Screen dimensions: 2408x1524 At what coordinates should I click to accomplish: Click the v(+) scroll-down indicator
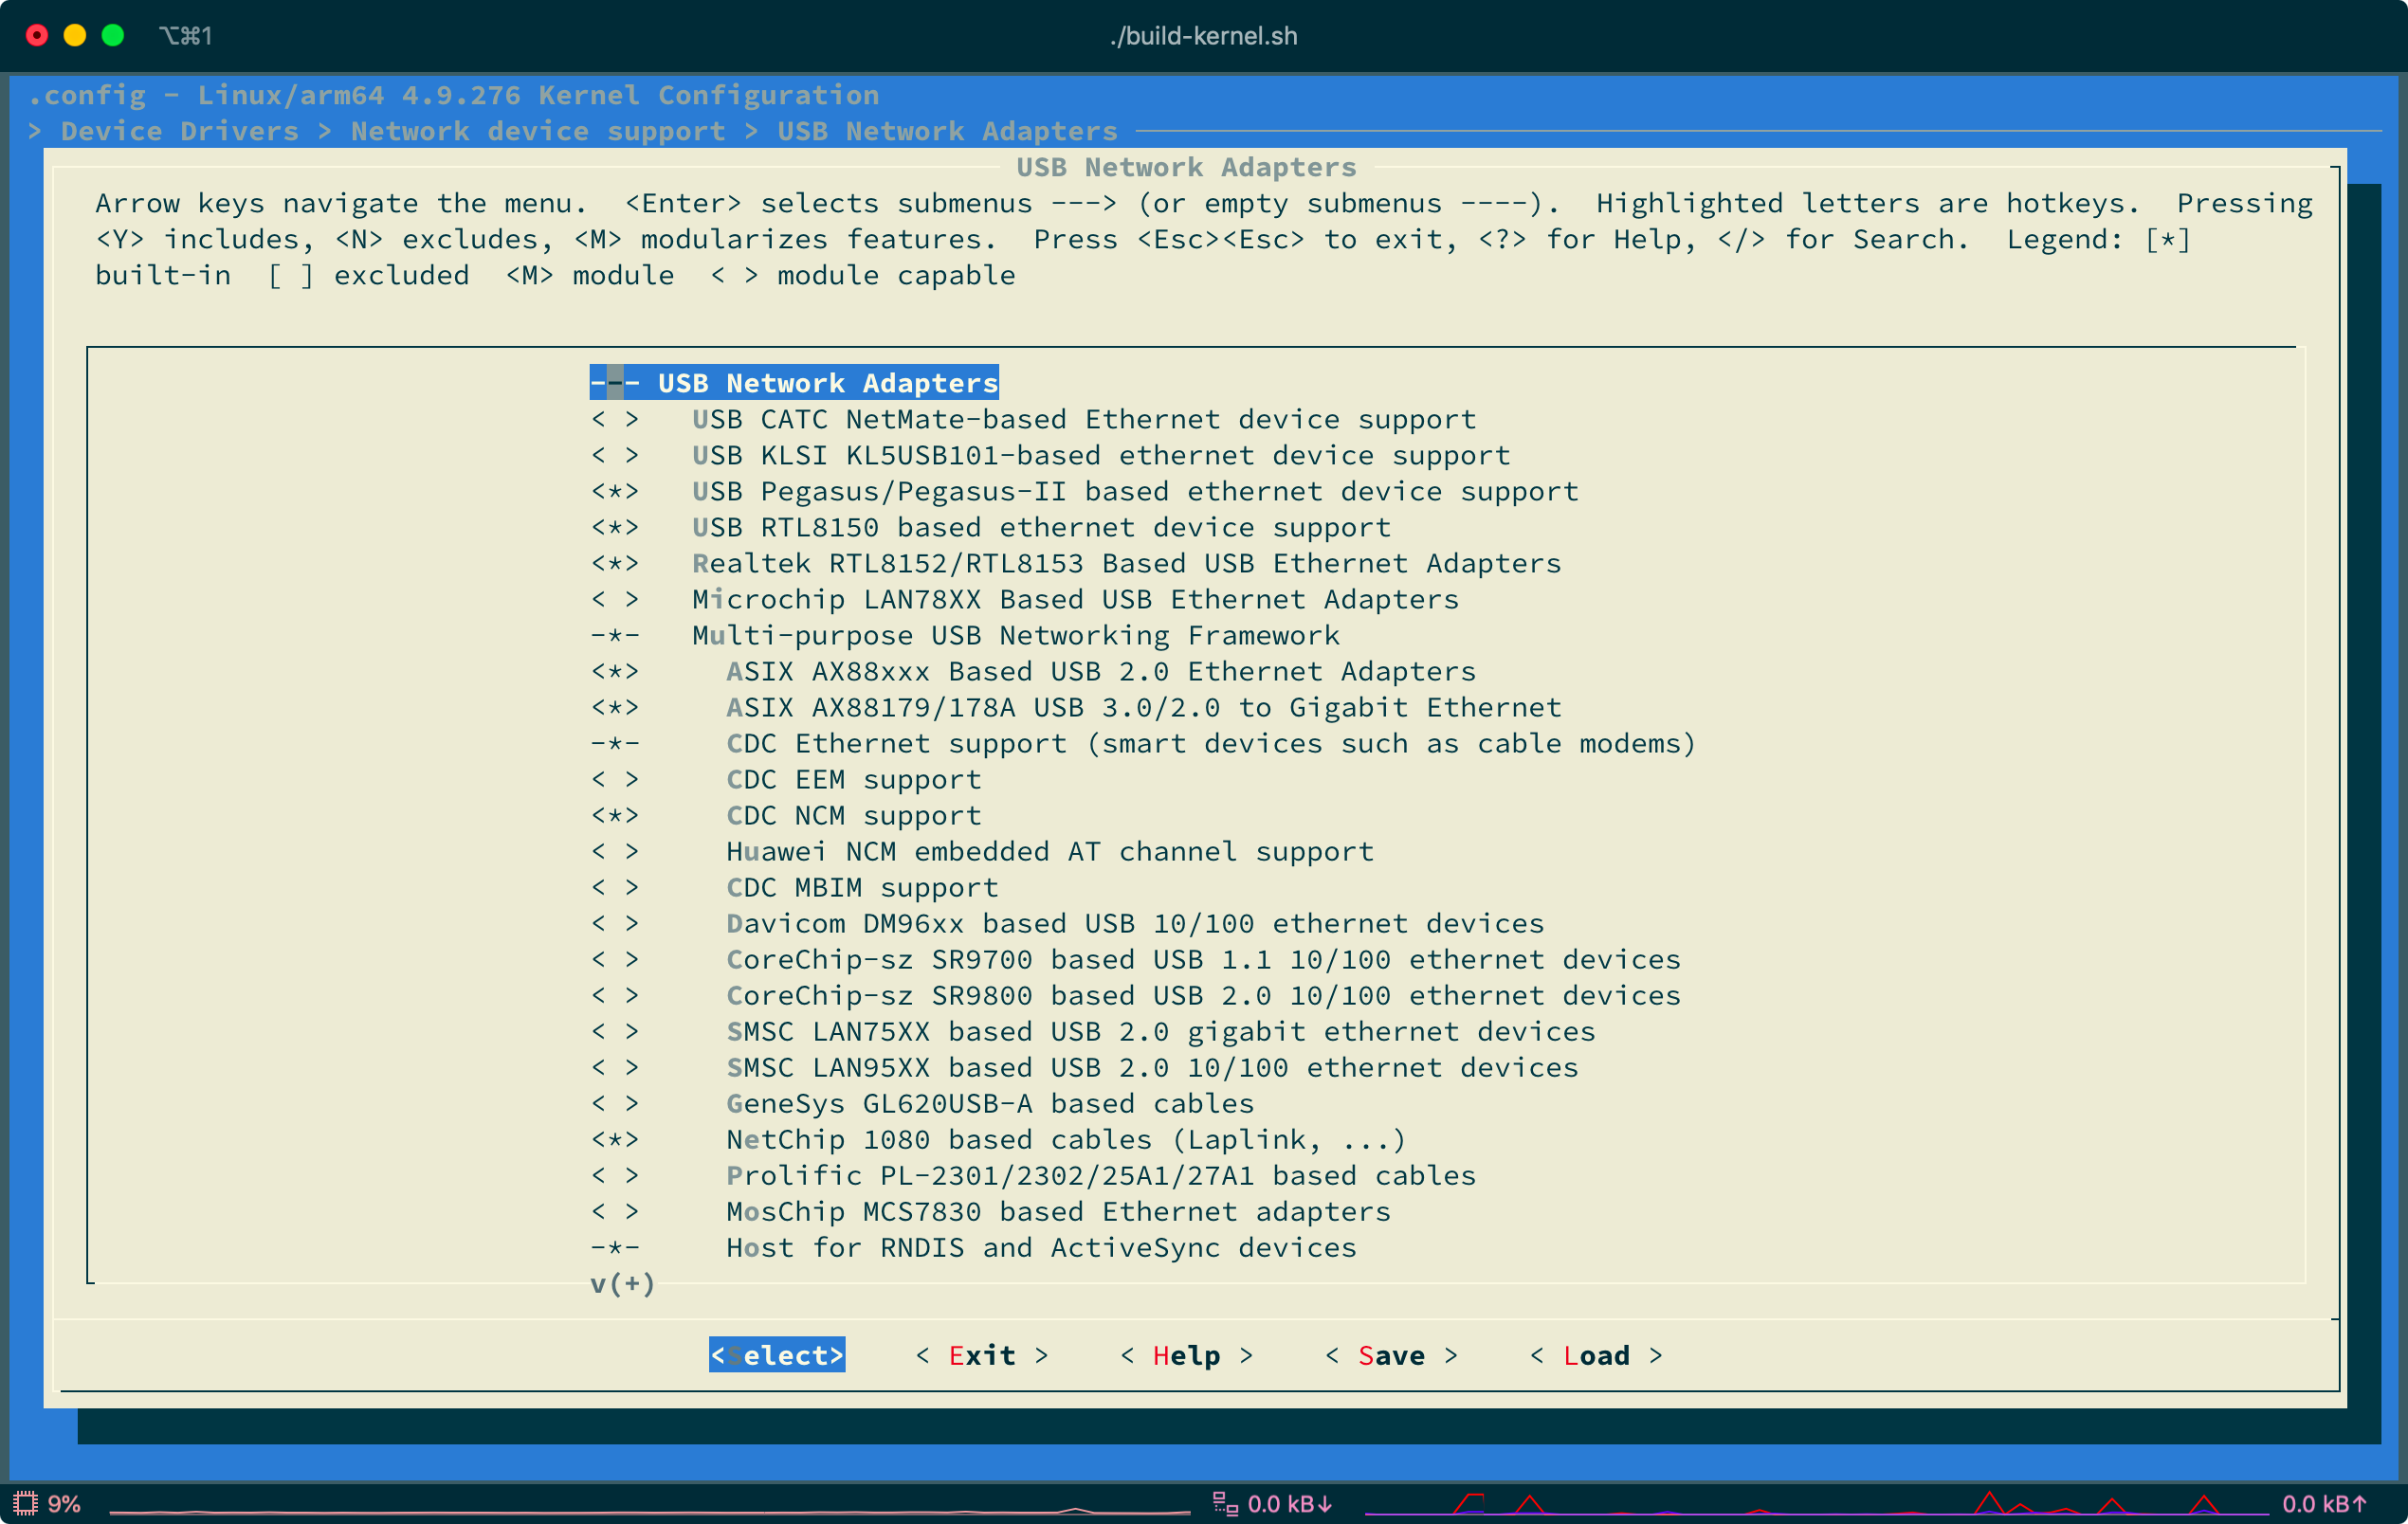pyautogui.click(x=621, y=1283)
